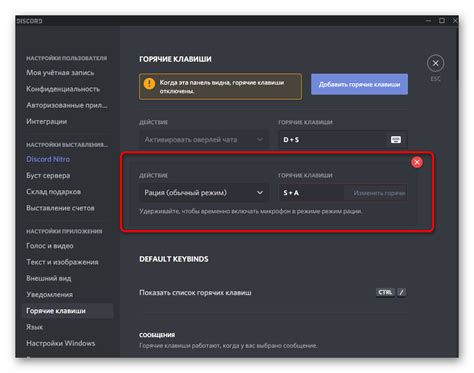Open Выставление счетов section
474x373 pixels.
(60, 208)
